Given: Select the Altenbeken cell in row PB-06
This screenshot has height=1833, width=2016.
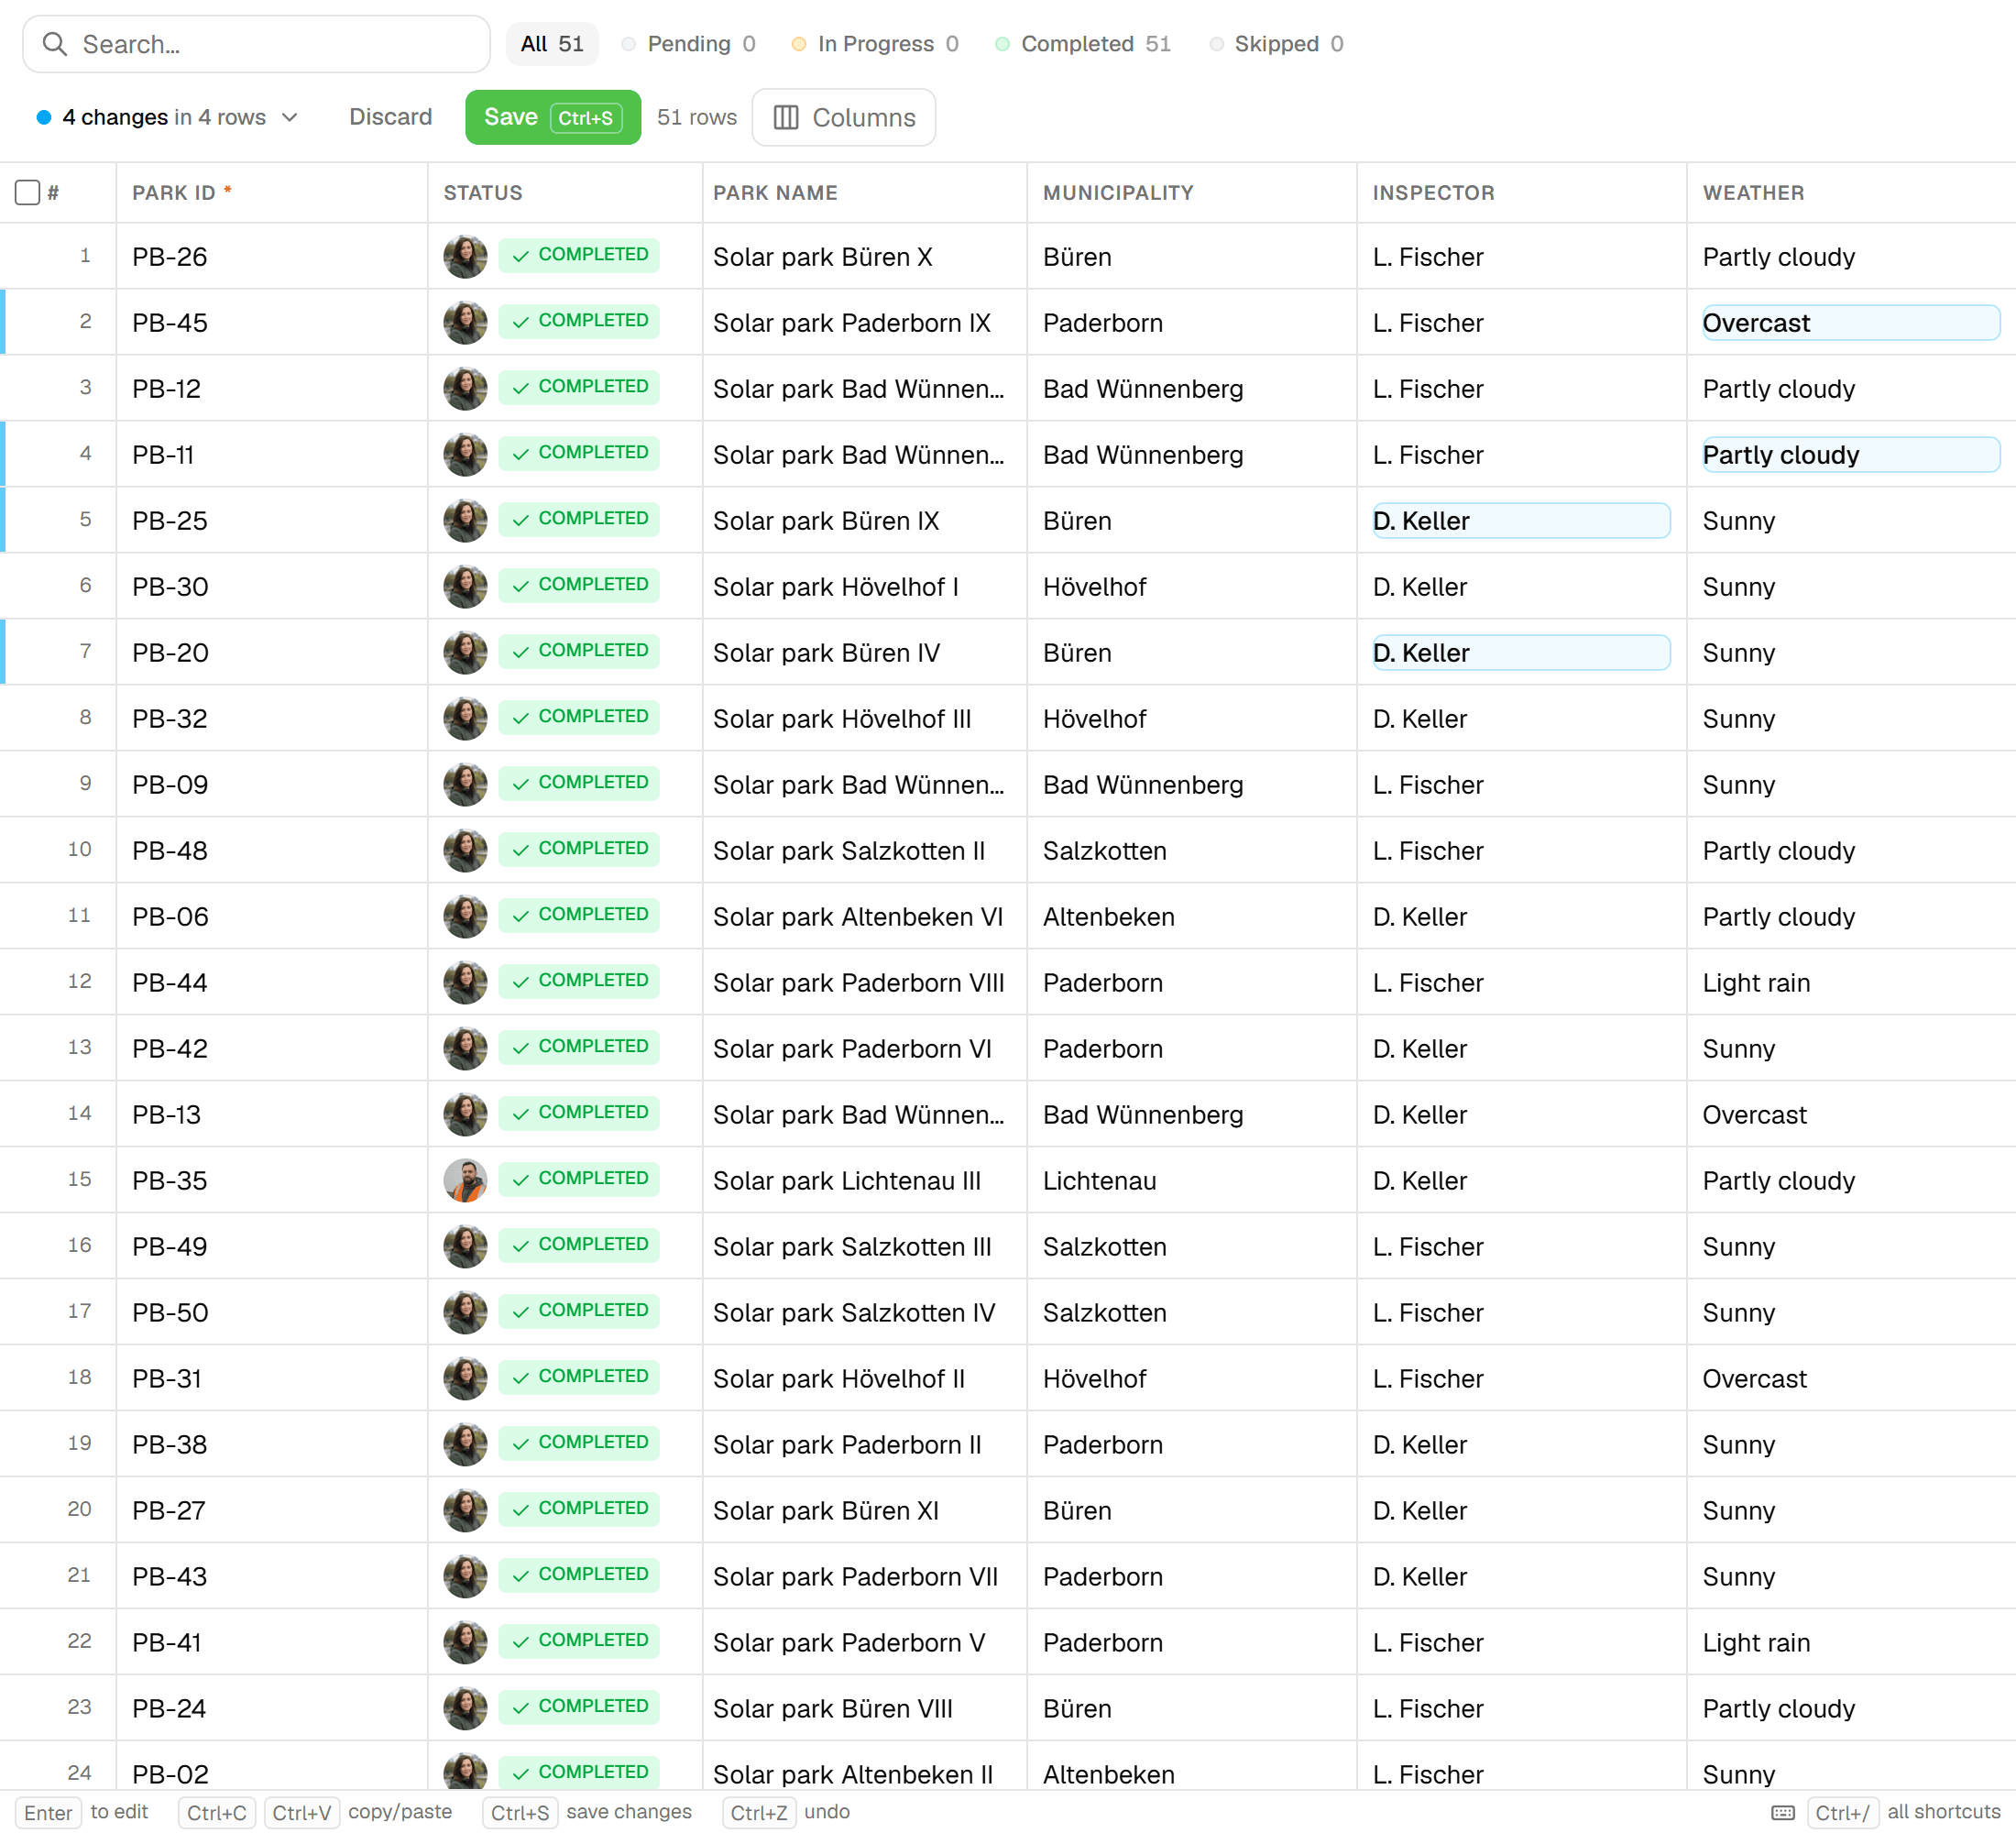Looking at the screenshot, I should coord(1192,916).
